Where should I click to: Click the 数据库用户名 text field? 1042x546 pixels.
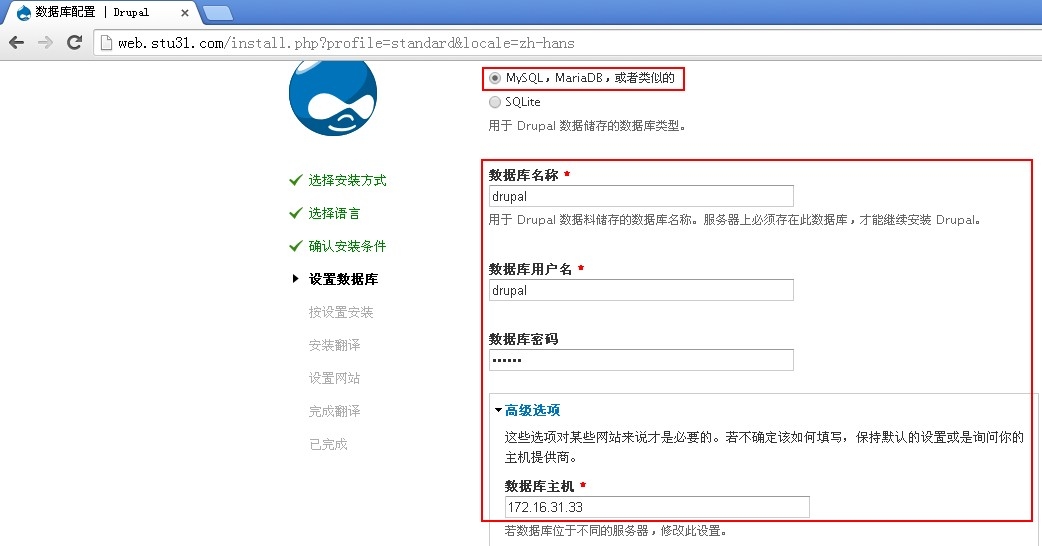(x=641, y=290)
